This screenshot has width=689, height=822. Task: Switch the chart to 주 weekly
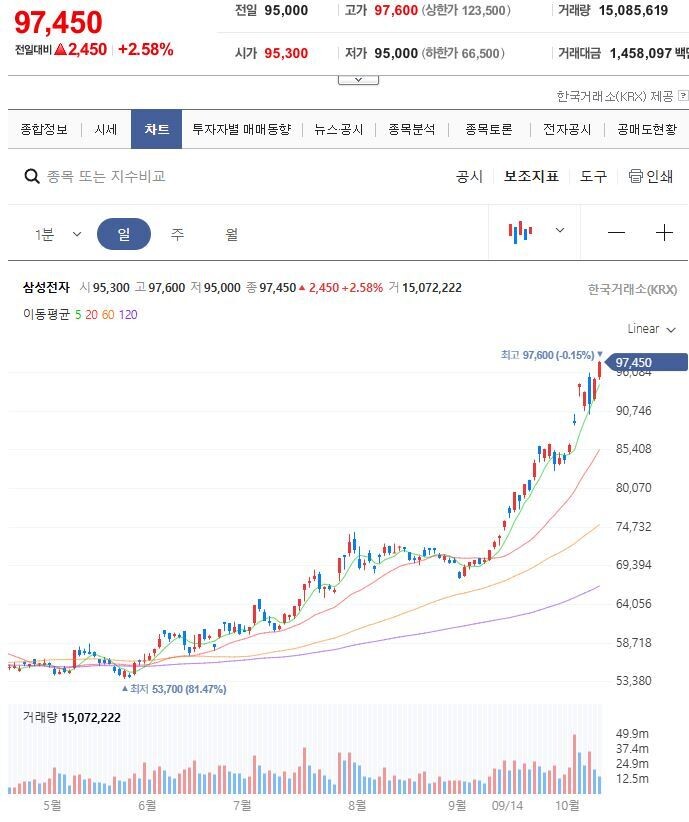[x=177, y=234]
